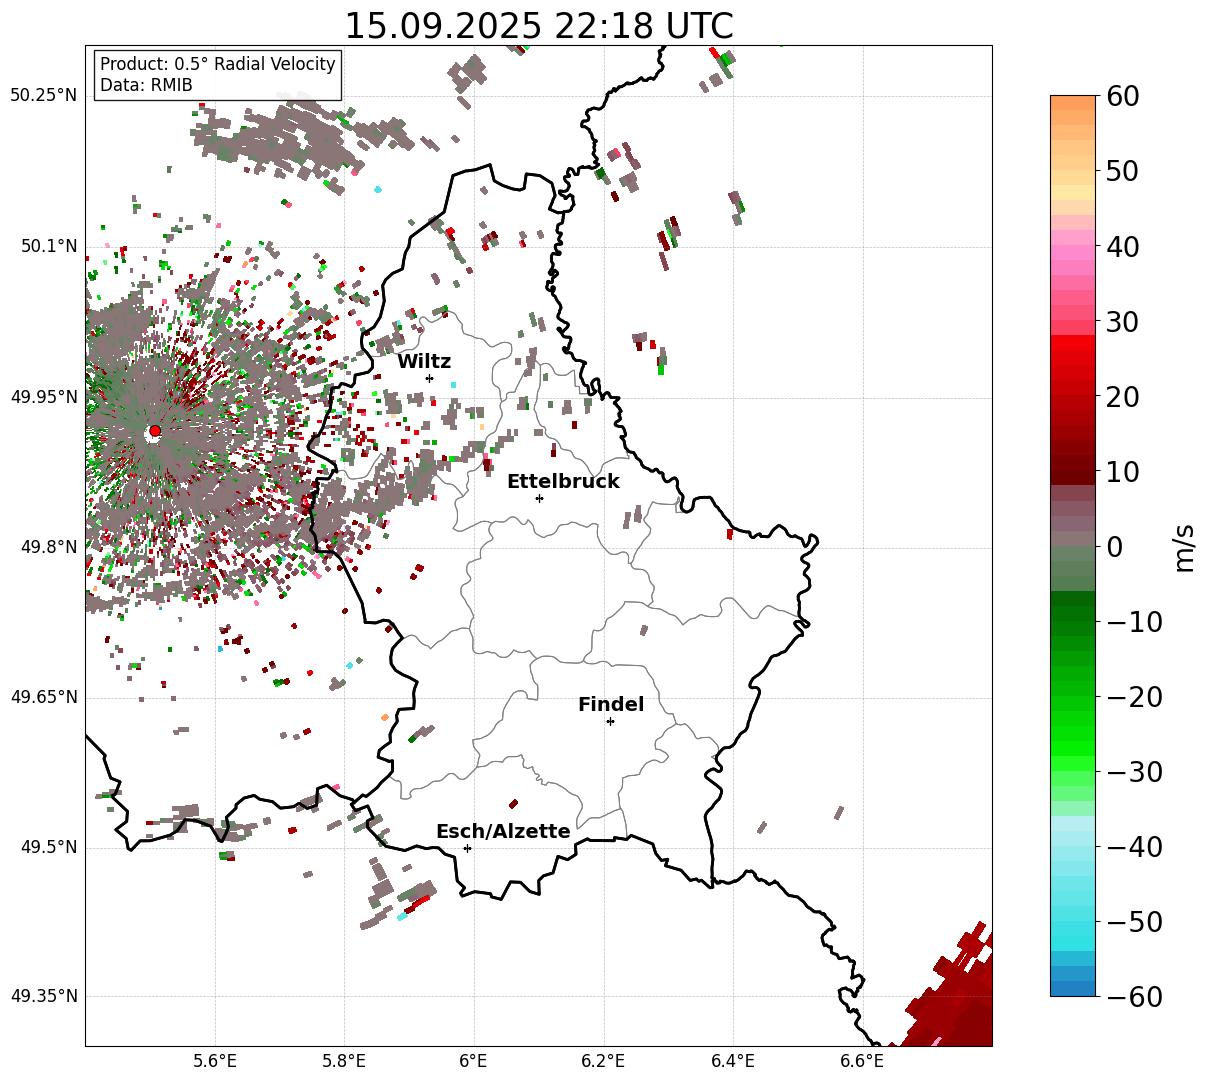The image size is (1207, 1081).
Task: Click the 0 m/s tick label
Action: click(x=1114, y=547)
